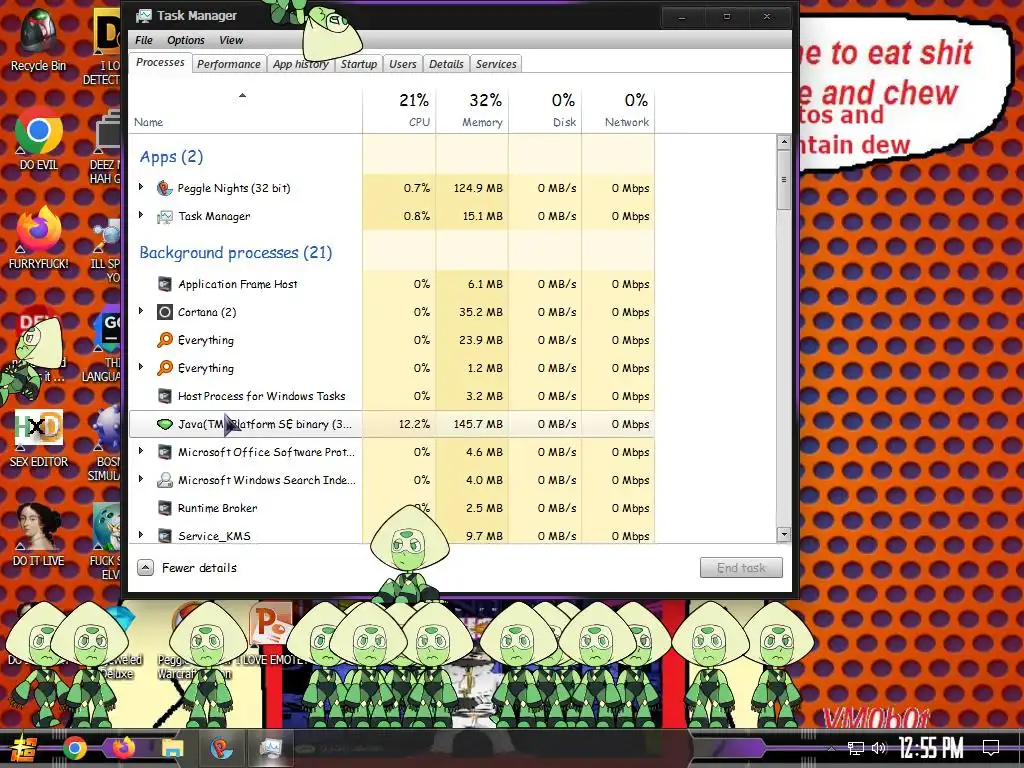Select the Runtime Broker process name
This screenshot has height=768, width=1024.
[217, 508]
